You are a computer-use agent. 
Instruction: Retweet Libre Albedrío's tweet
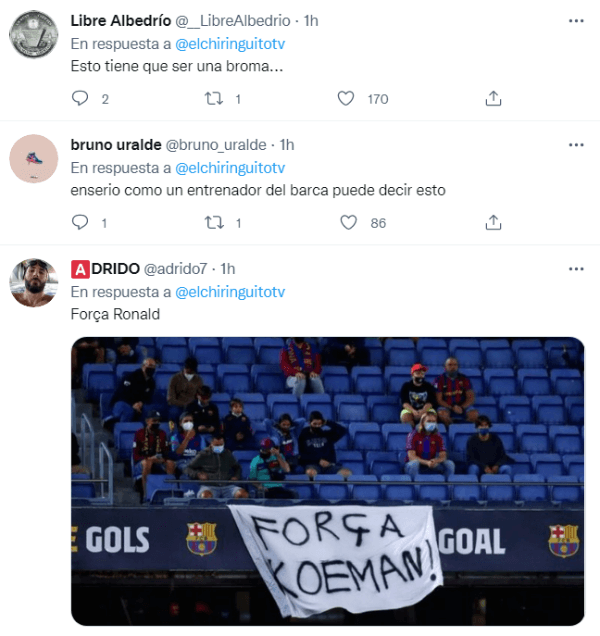tap(214, 99)
